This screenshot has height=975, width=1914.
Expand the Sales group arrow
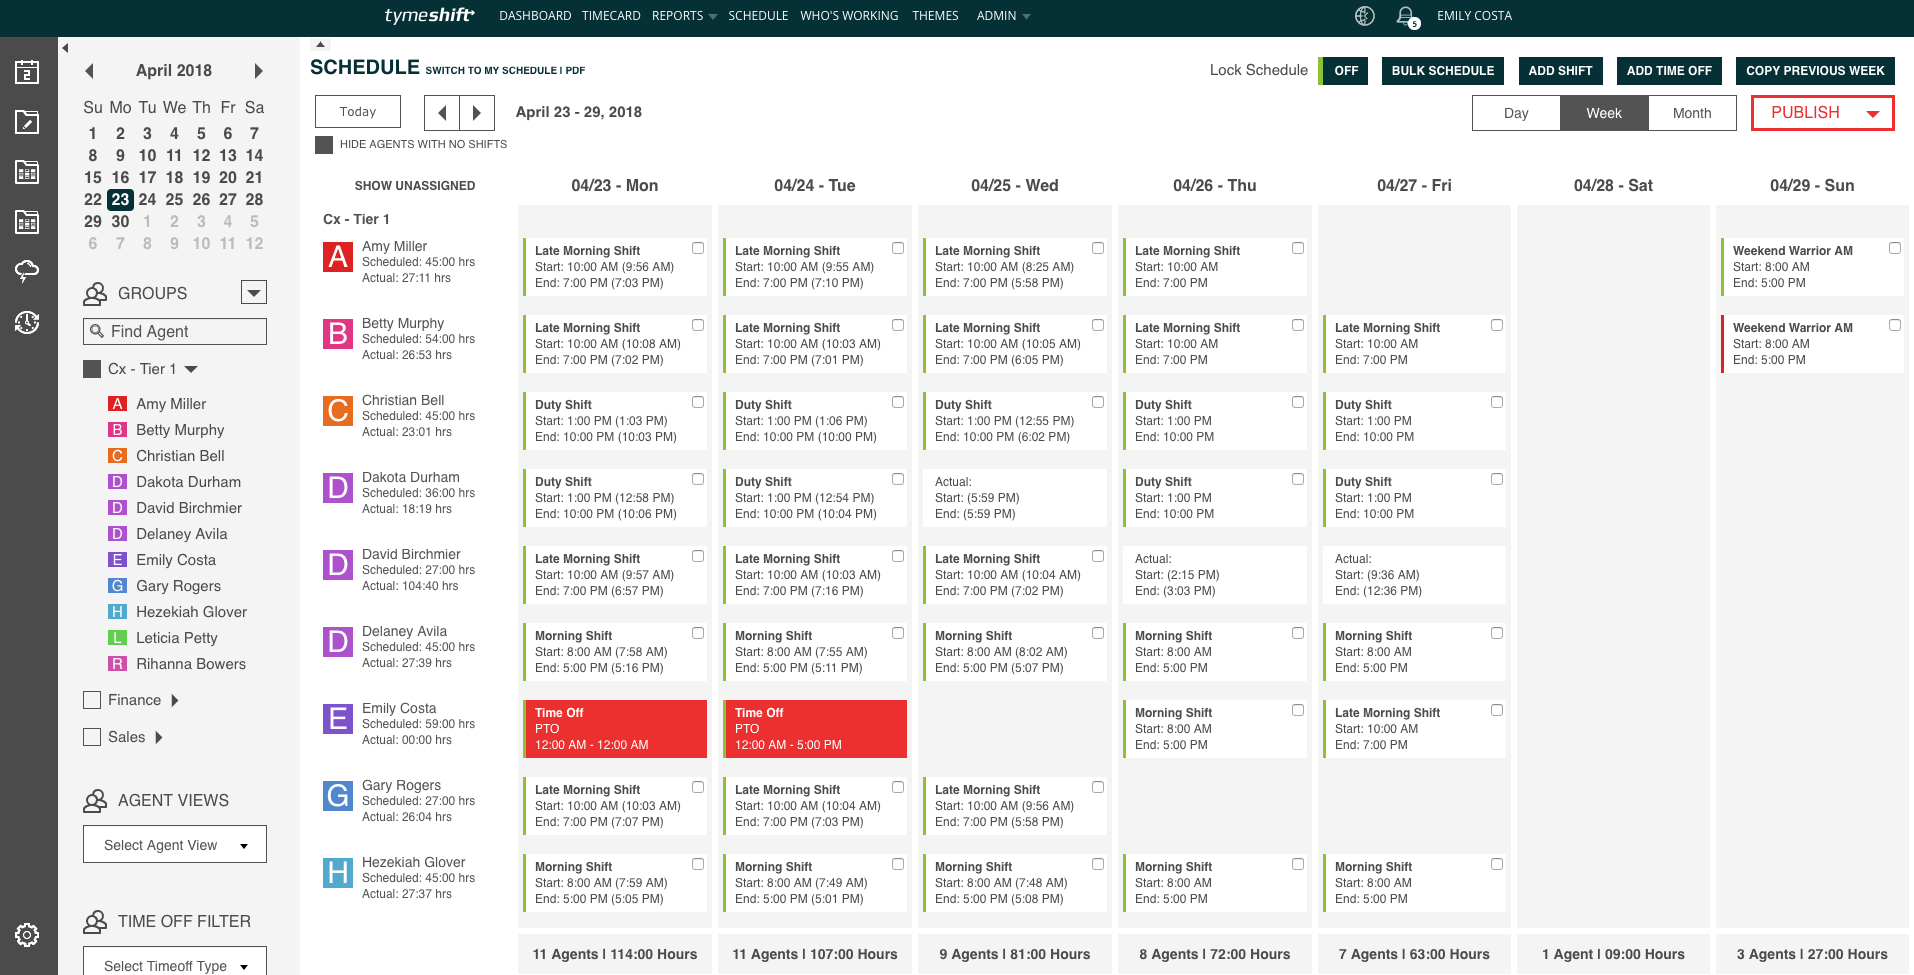coord(159,737)
